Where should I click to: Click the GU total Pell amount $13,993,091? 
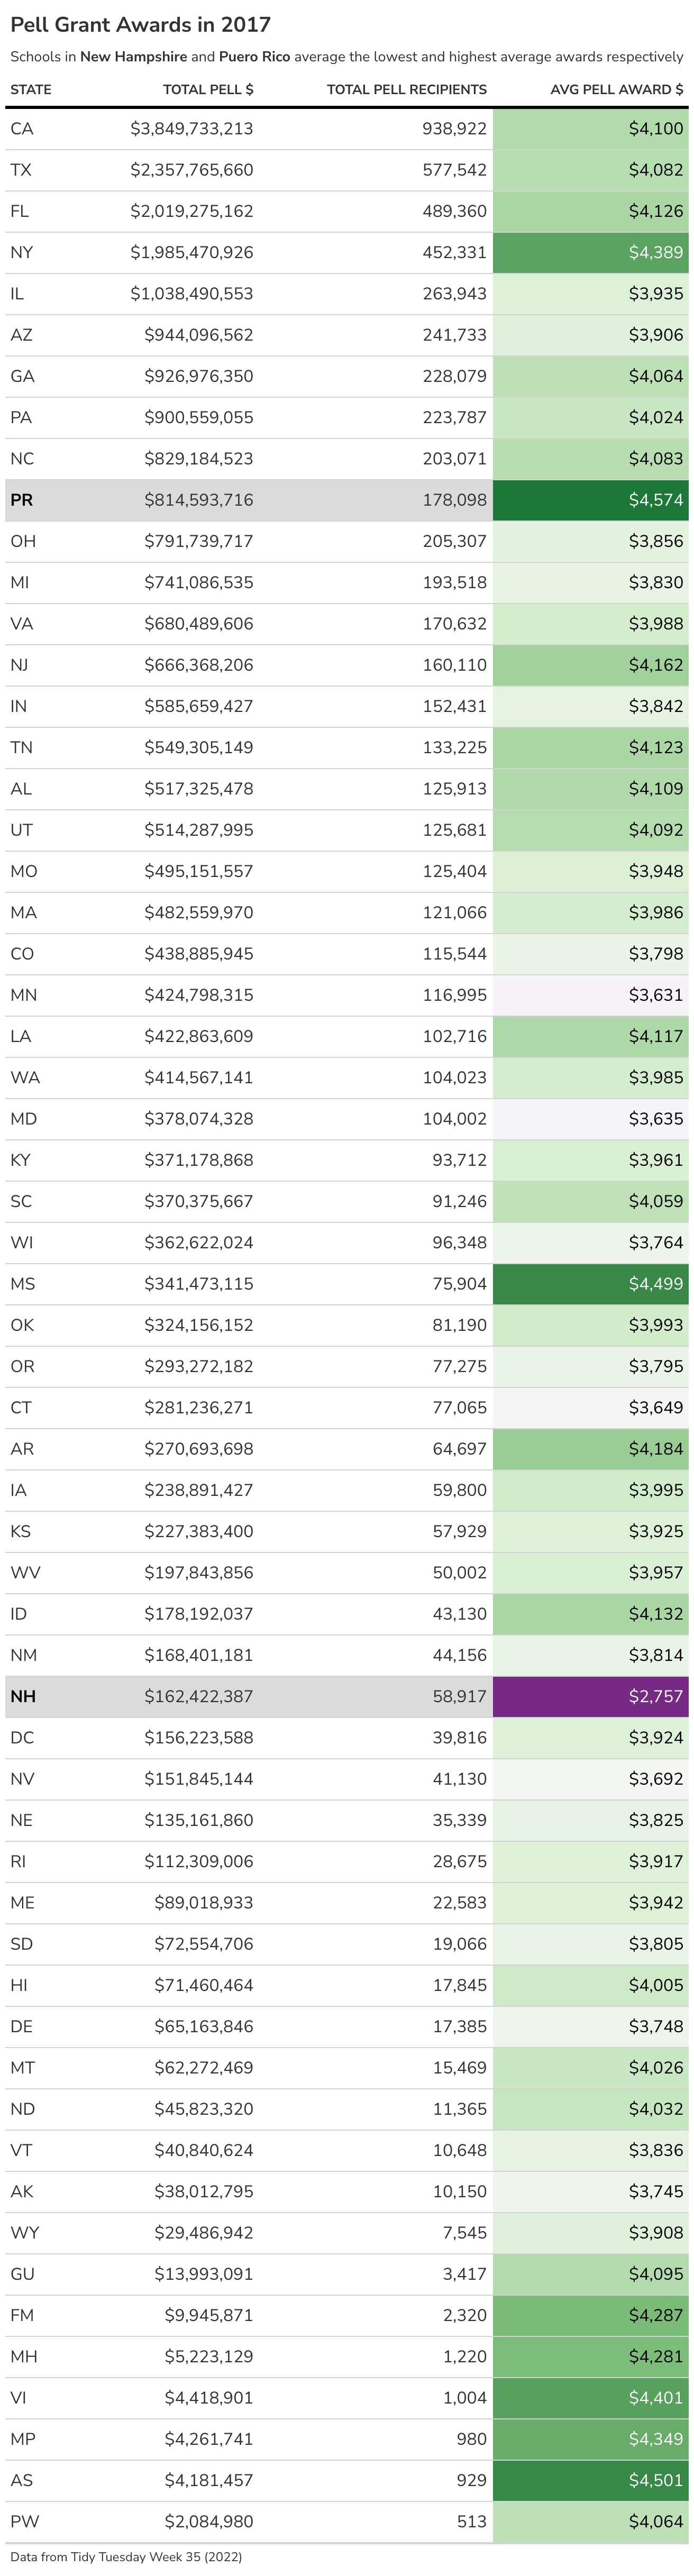(203, 2274)
